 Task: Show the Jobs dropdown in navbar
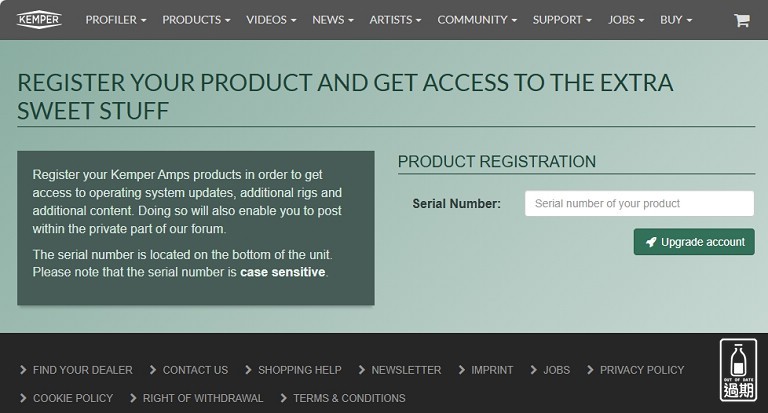tap(626, 20)
